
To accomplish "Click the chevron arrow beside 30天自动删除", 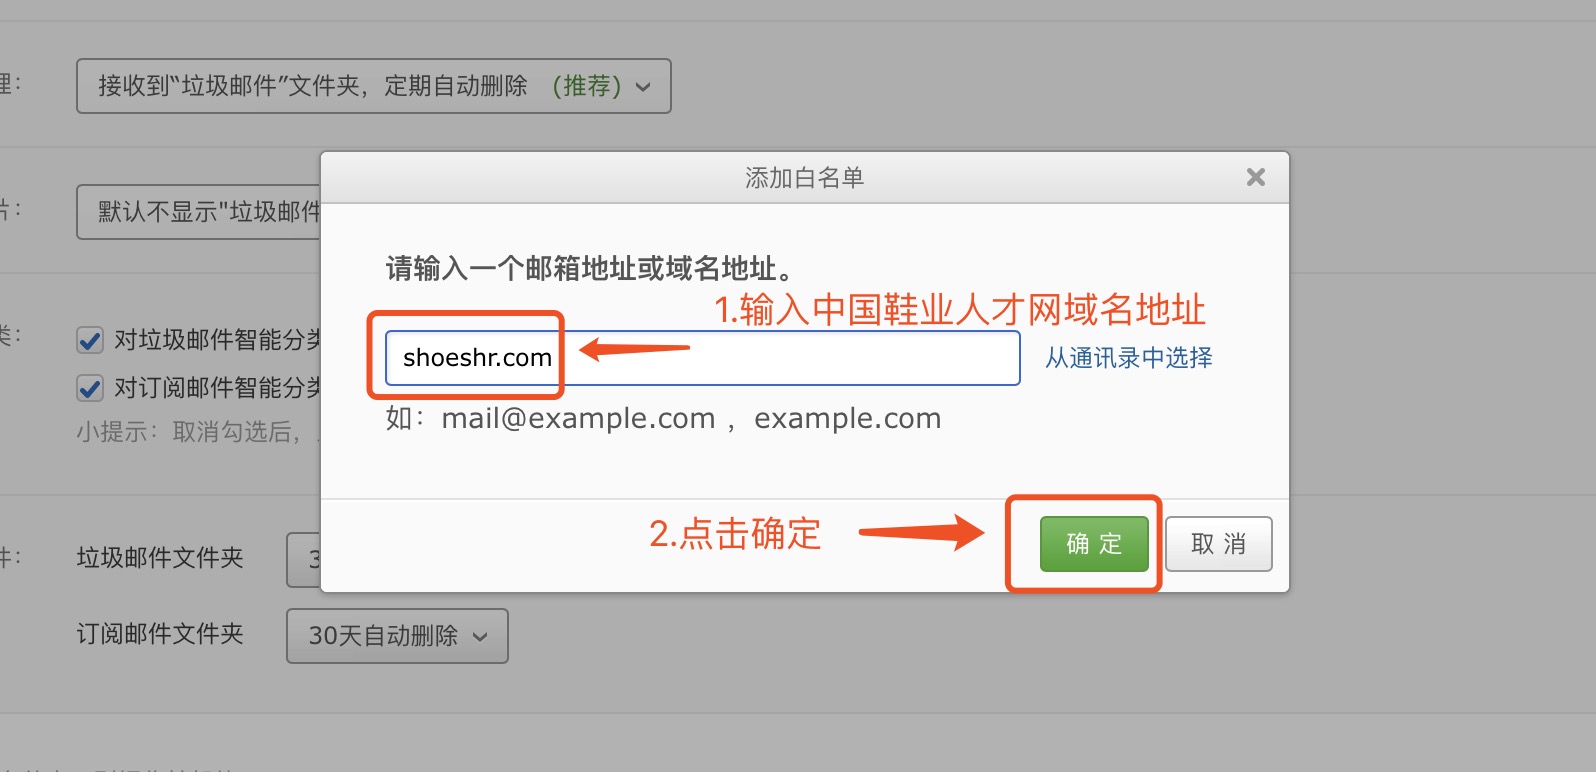I will tap(480, 637).
